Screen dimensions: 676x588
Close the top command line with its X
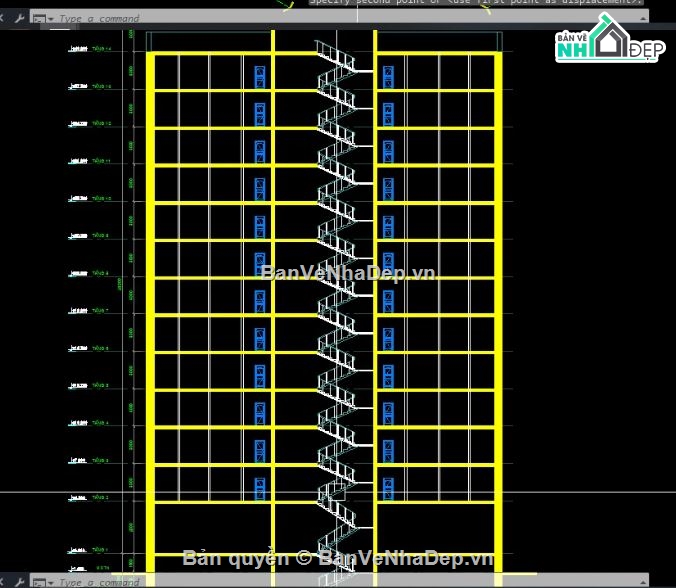2,18
